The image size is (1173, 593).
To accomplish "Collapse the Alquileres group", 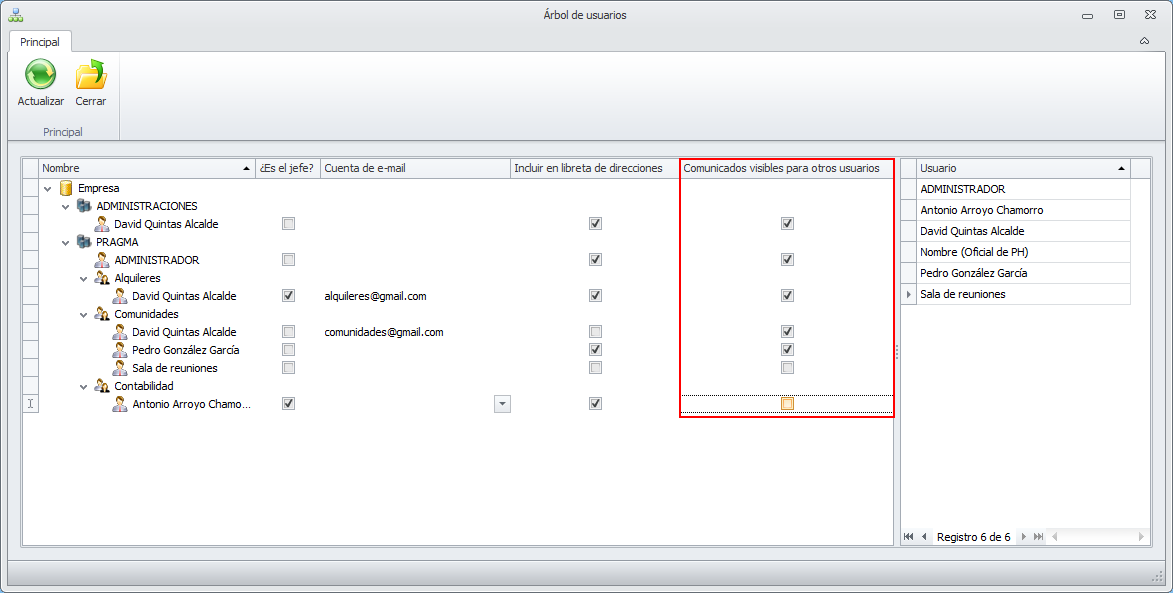I will pos(84,278).
